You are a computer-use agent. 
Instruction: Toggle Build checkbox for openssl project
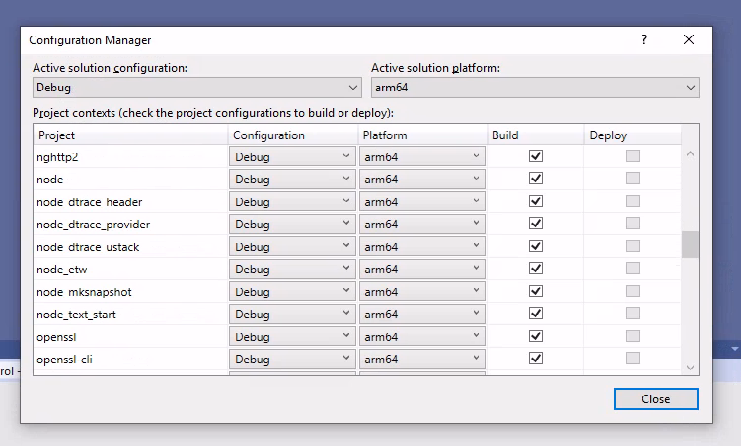(536, 336)
